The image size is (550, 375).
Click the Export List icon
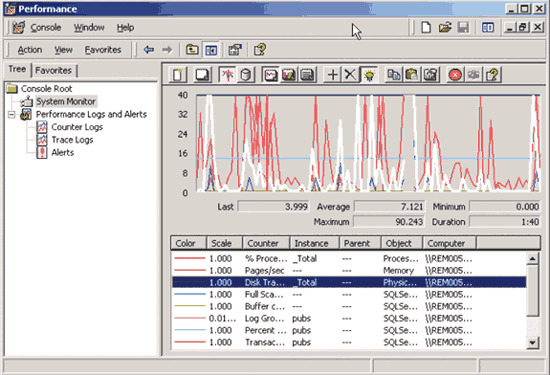click(x=235, y=50)
